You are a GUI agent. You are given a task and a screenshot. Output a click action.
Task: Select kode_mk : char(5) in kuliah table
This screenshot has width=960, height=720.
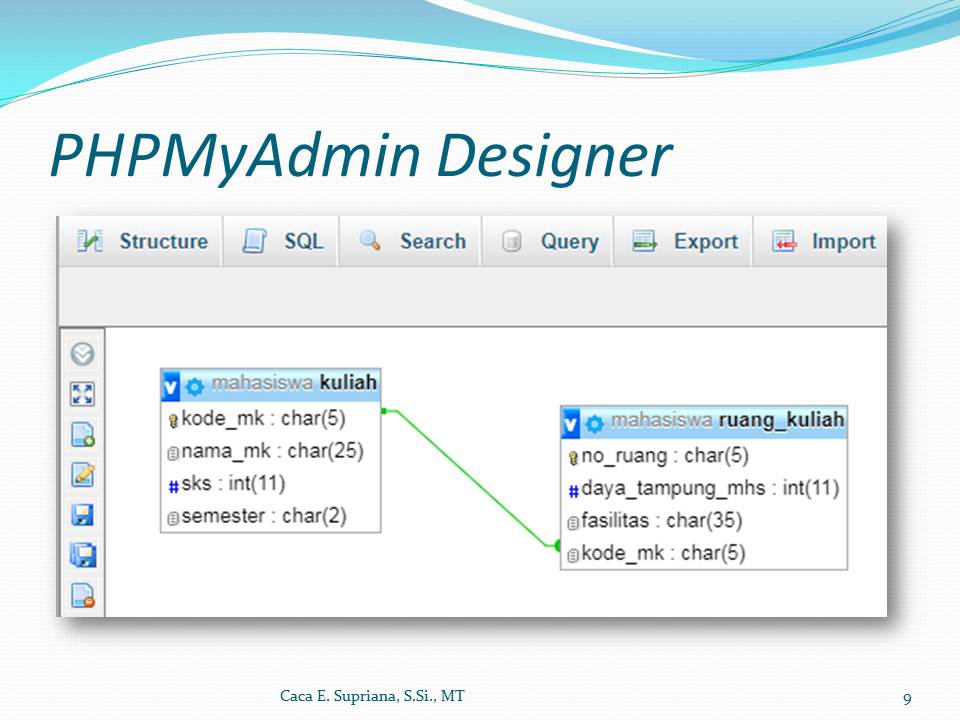[x=264, y=419]
